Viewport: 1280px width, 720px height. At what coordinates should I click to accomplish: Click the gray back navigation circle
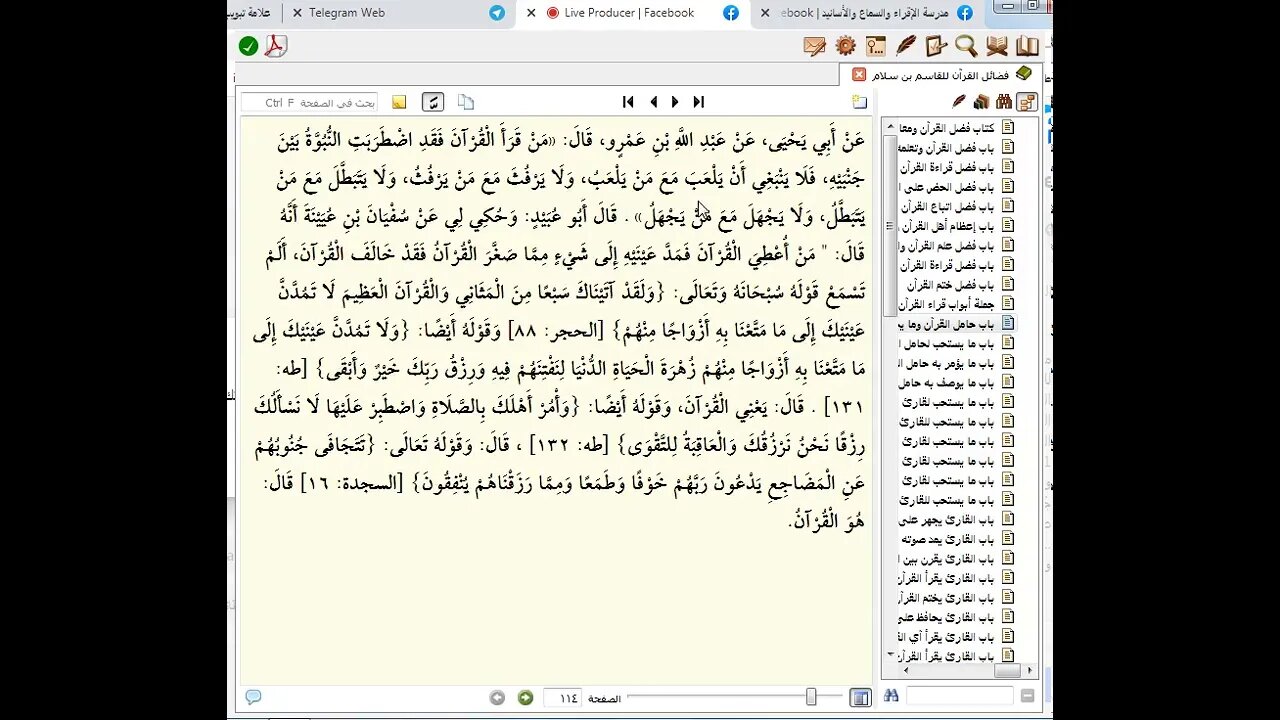tap(497, 698)
